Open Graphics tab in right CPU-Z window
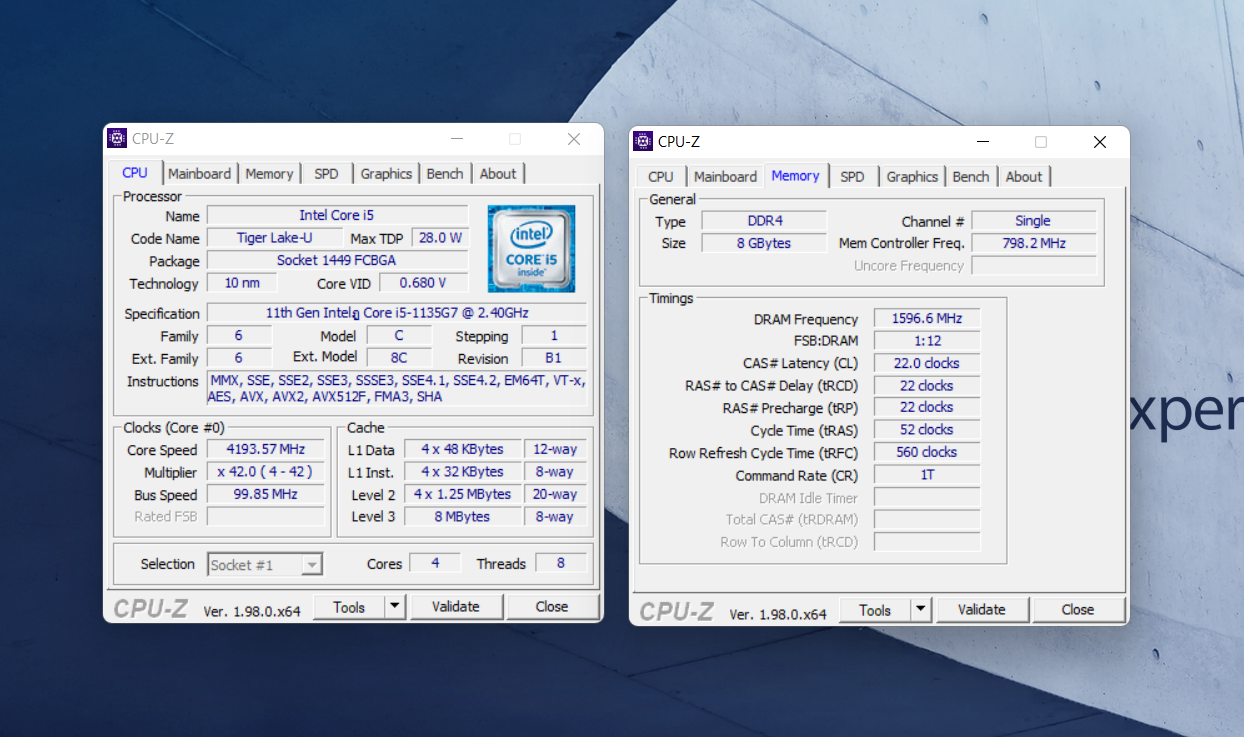This screenshot has height=737, width=1244. coord(912,177)
